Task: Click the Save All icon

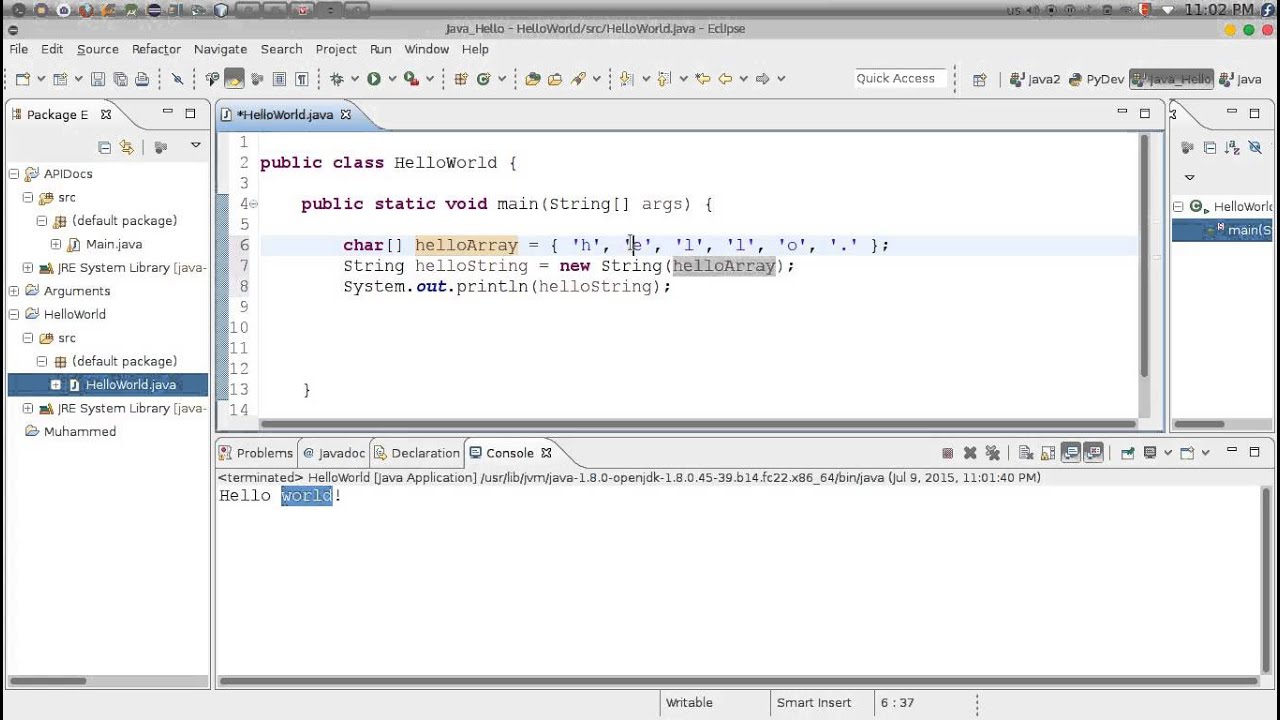Action: click(x=120, y=79)
